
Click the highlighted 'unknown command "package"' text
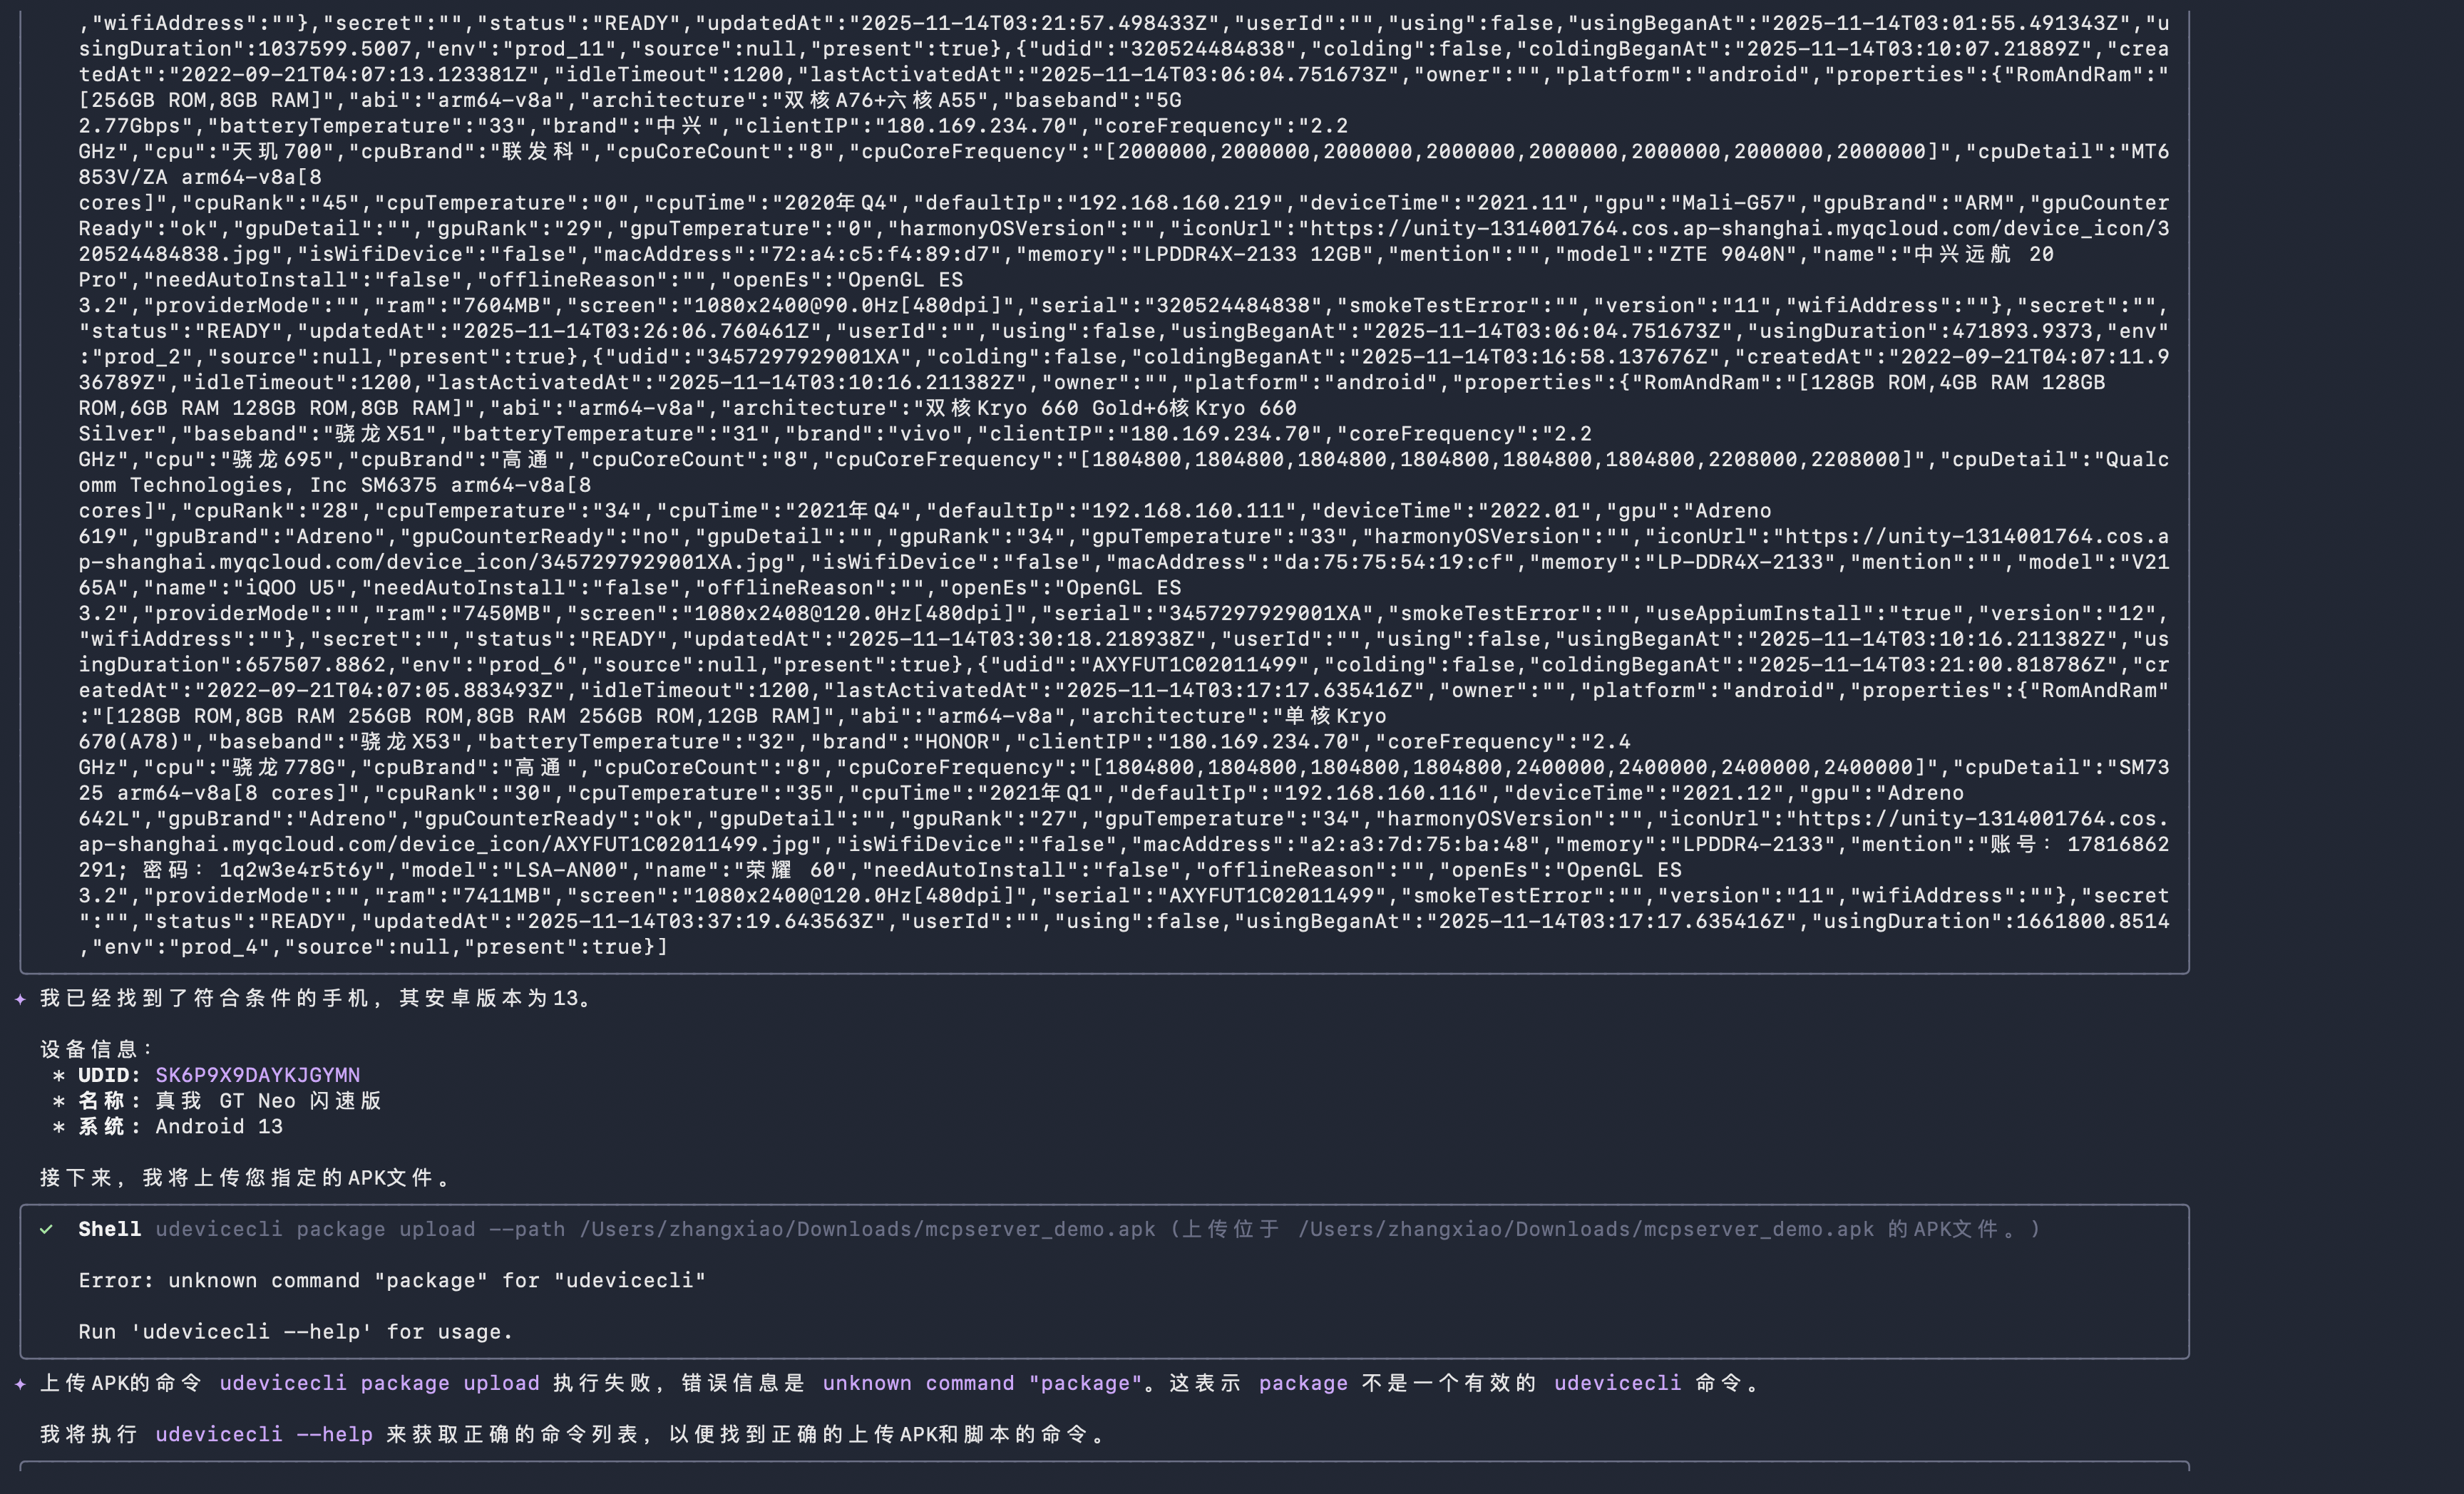tap(981, 1384)
